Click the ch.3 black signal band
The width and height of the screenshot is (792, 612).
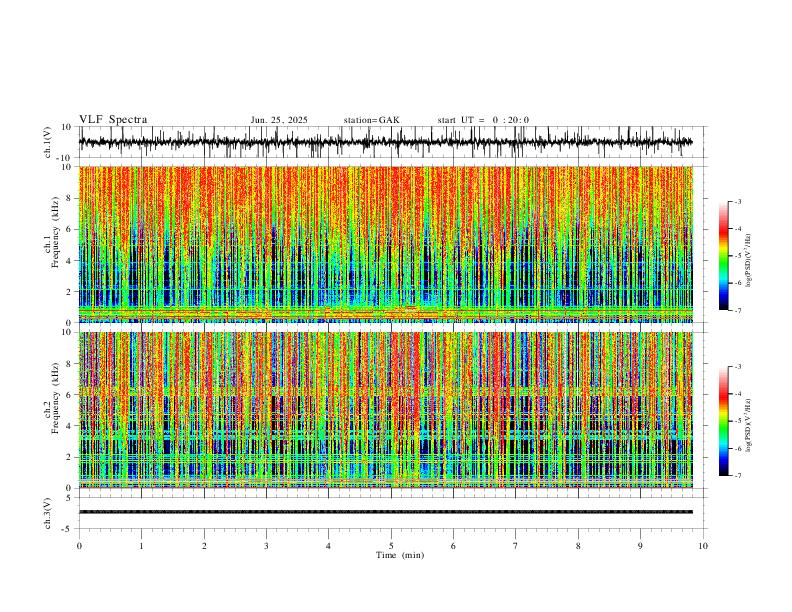[x=385, y=512]
